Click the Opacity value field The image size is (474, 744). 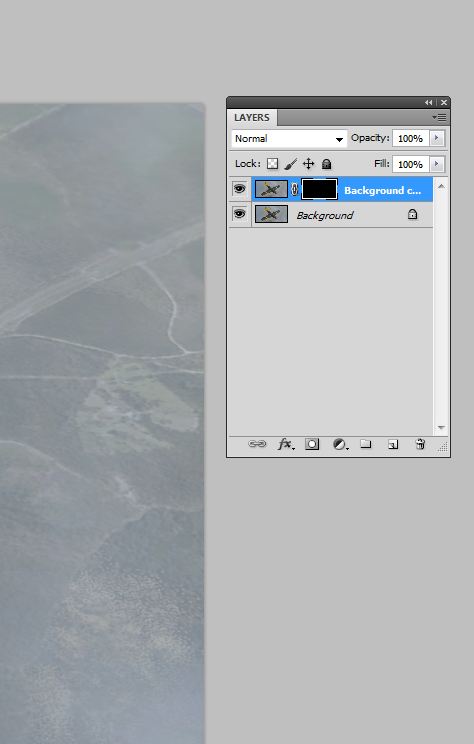point(410,139)
